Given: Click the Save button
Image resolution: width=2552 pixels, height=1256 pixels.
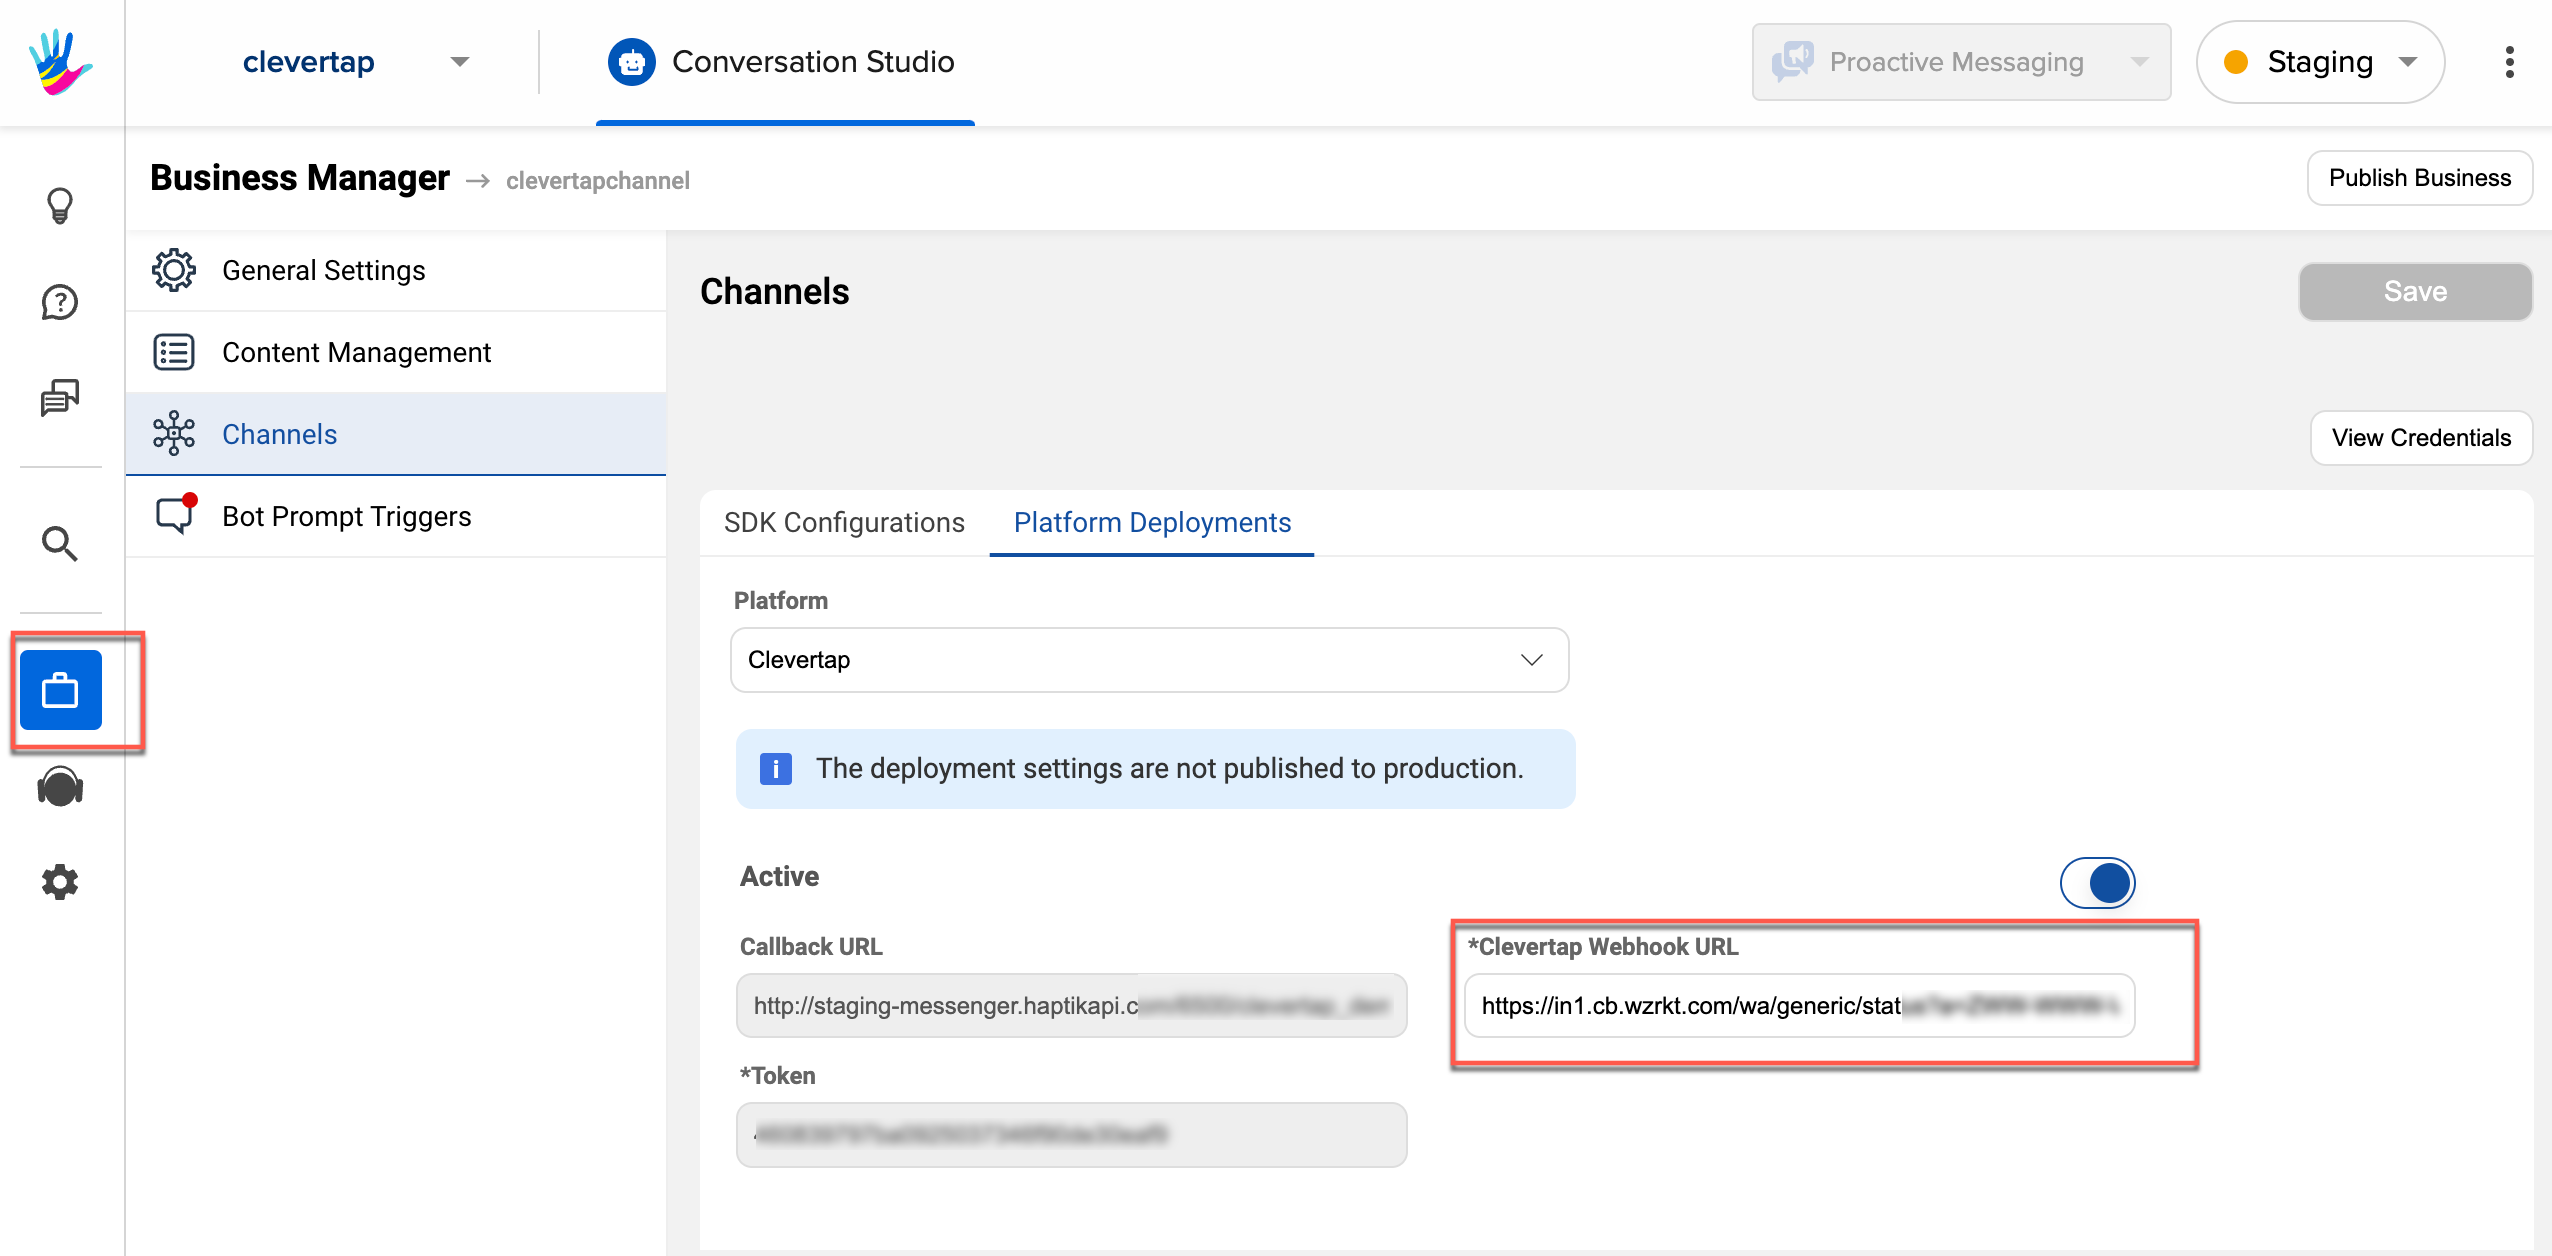Looking at the screenshot, I should coord(2416,292).
